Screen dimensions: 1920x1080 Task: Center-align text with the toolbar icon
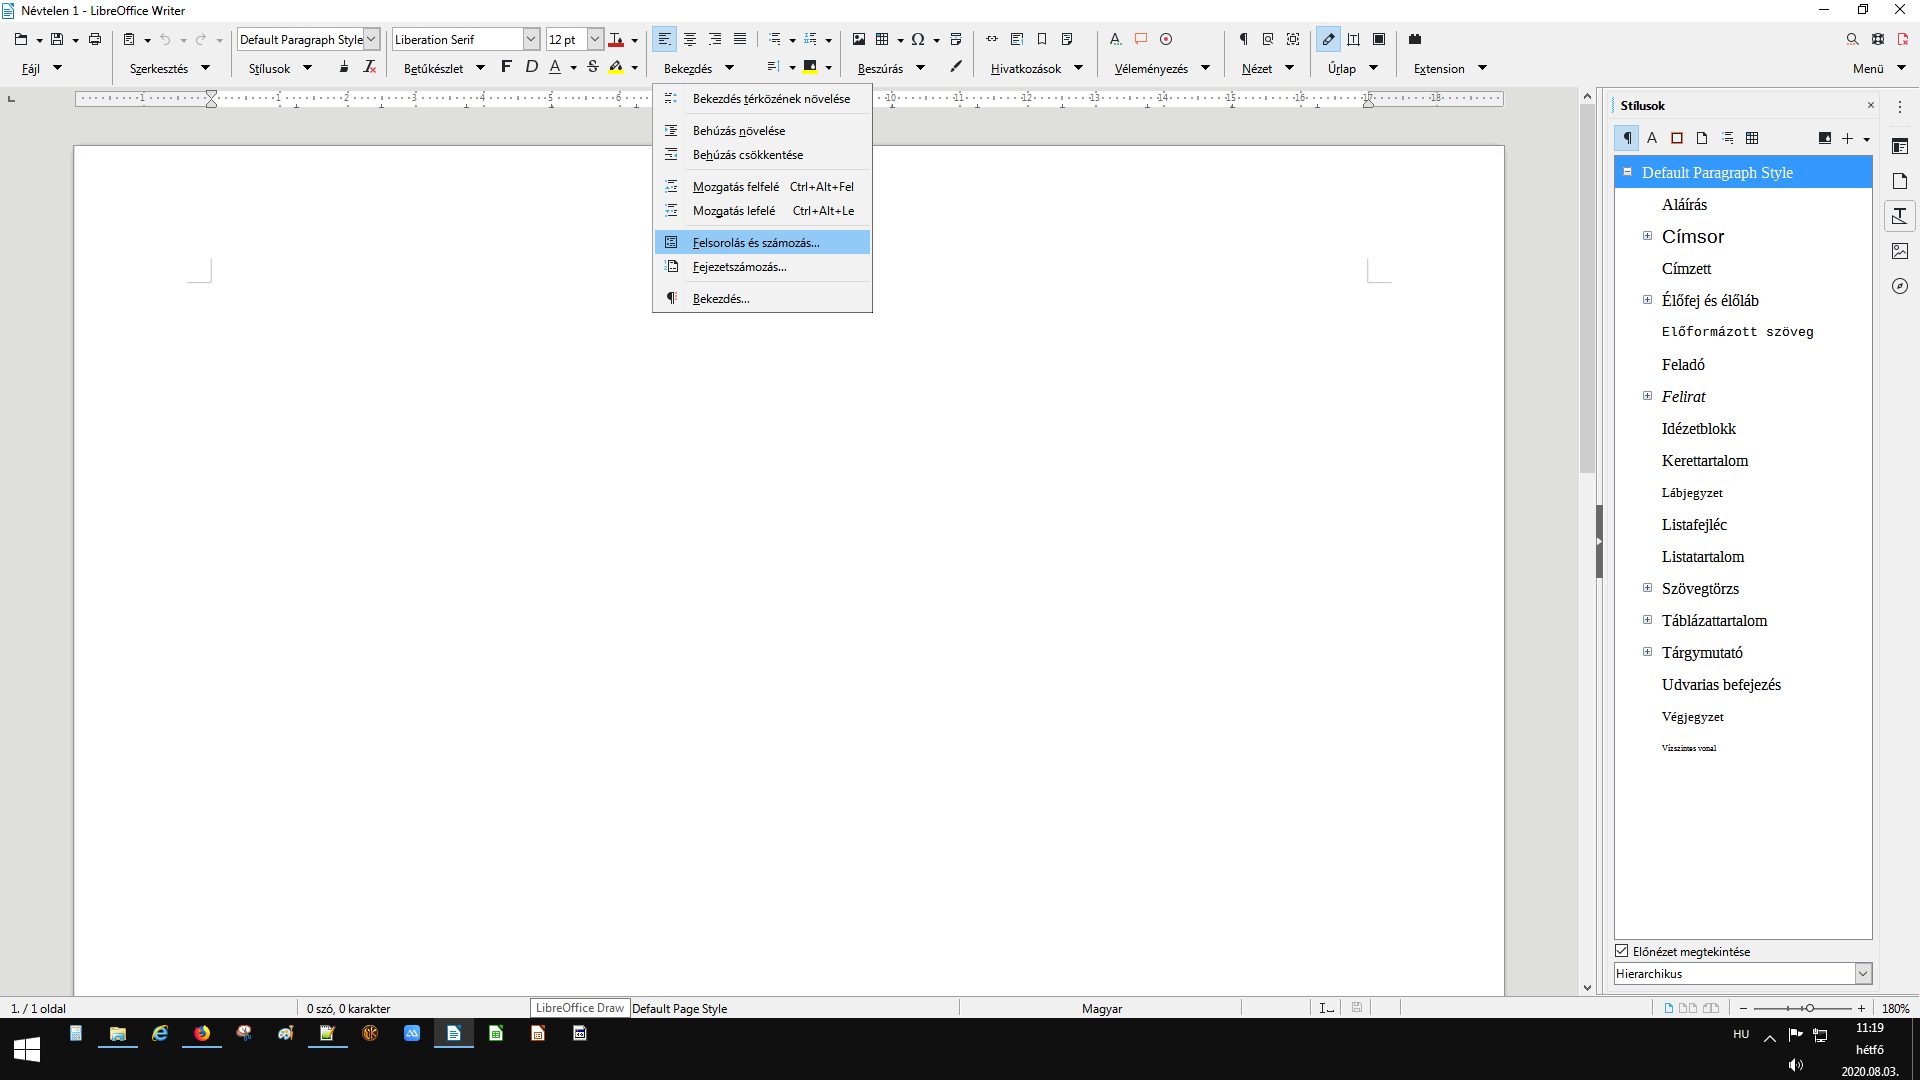[x=690, y=39]
